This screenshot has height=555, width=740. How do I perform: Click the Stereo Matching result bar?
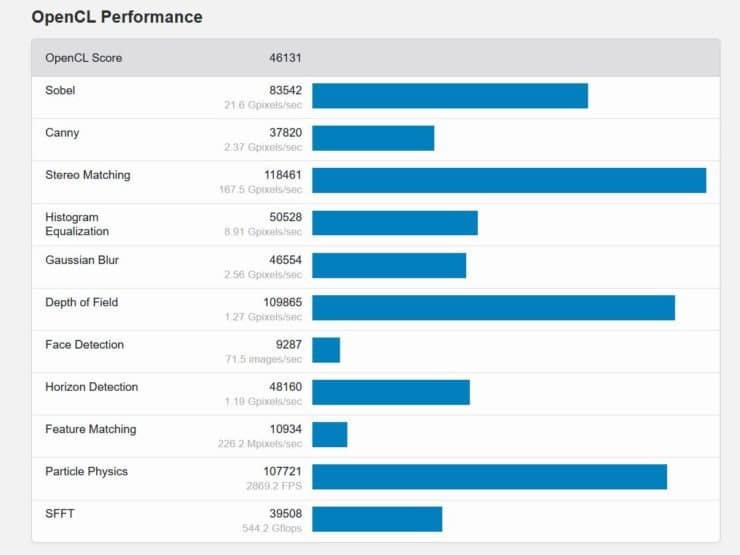pyautogui.click(x=509, y=180)
